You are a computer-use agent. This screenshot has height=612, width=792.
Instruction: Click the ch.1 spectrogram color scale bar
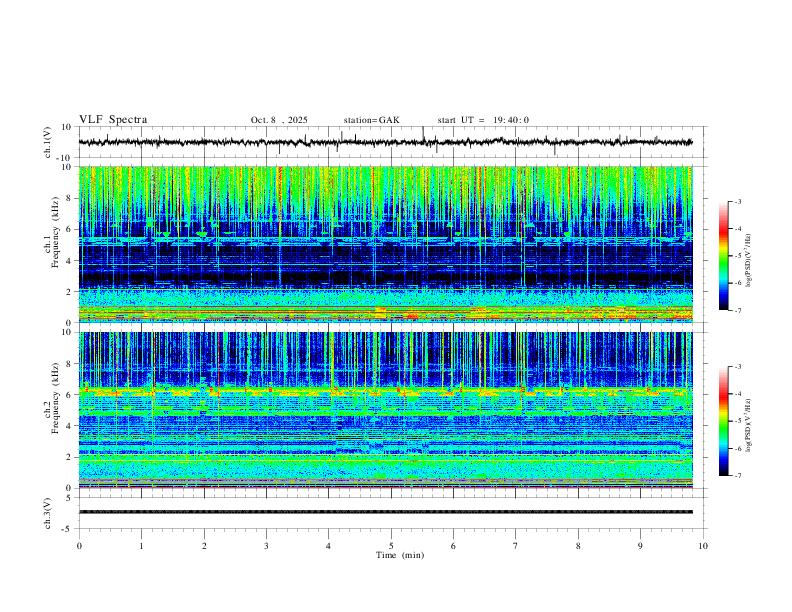[x=724, y=256]
